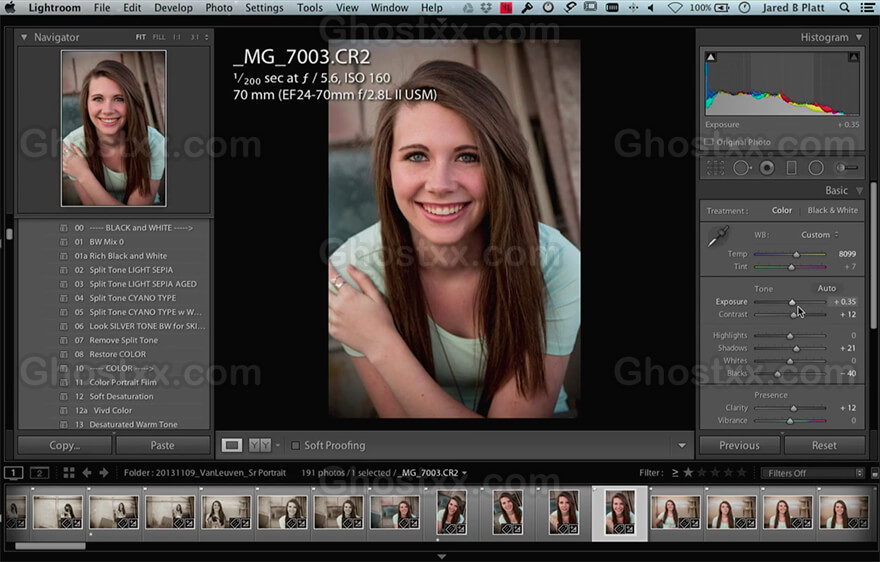Viewport: 880px width, 562px height.
Task: Set filter rating to one star
Action: (688, 473)
